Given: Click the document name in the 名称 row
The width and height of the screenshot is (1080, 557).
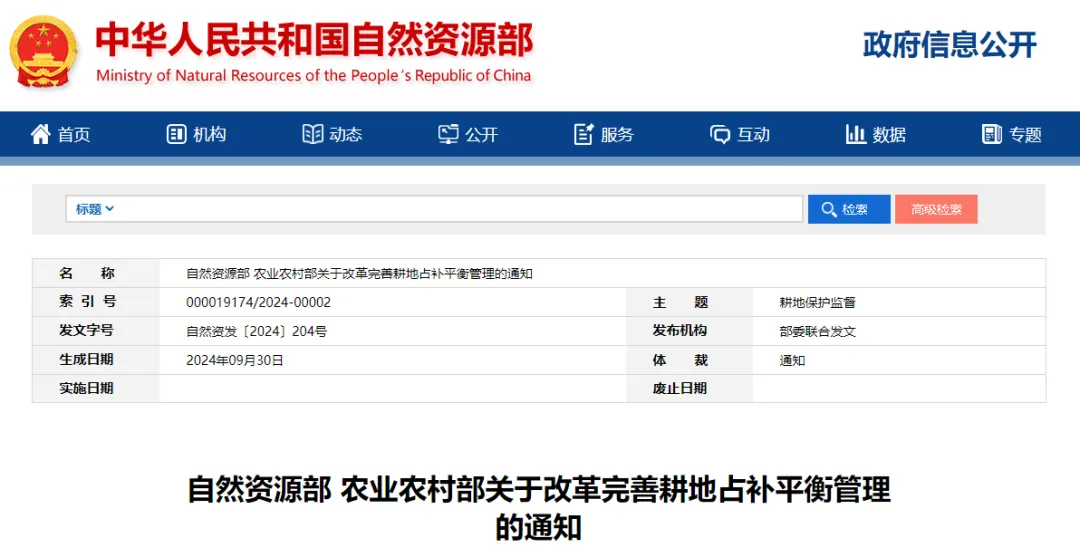Looking at the screenshot, I should point(359,274).
